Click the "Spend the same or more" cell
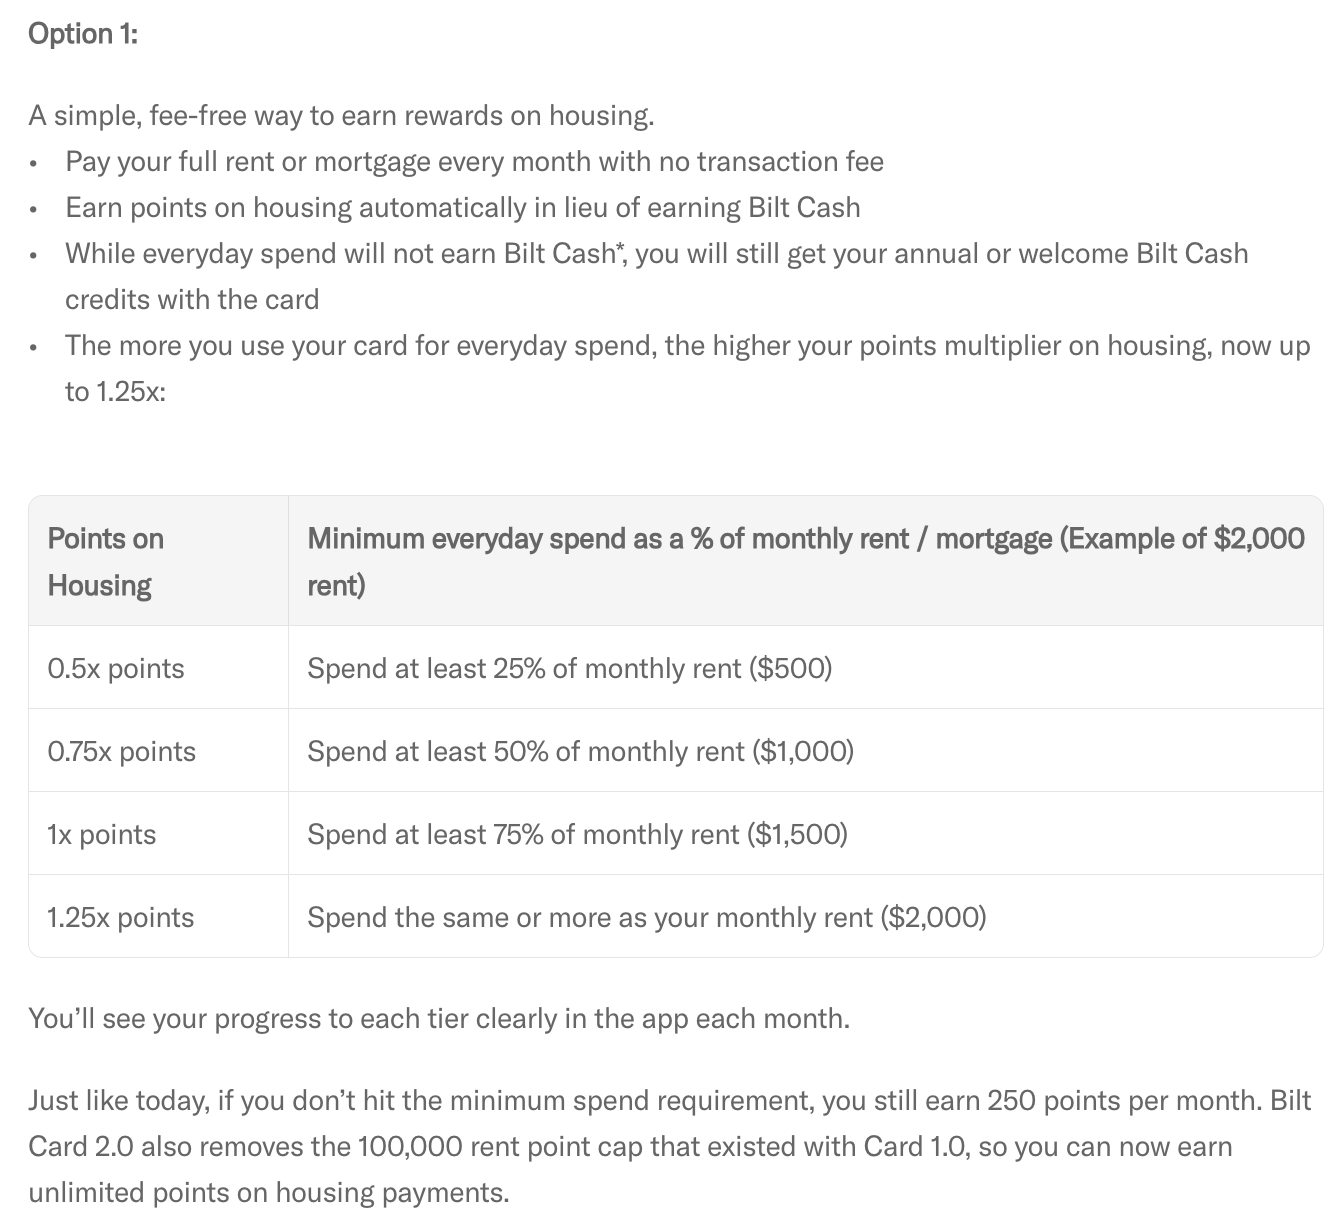This screenshot has width=1338, height=1224. click(646, 917)
